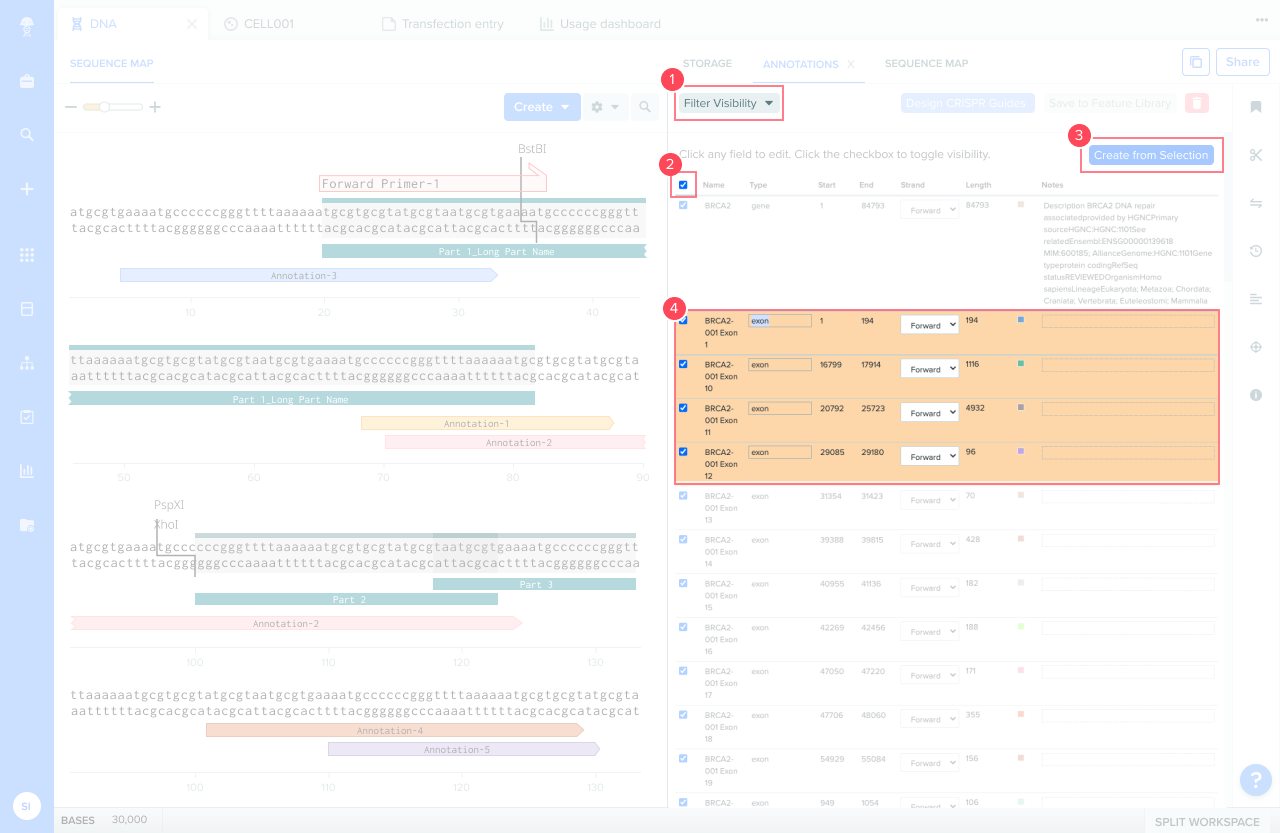Toggle visibility checkbox for BRCA2-001 Exon 11
Viewport: 1280px width, 833px height.
(x=683, y=408)
